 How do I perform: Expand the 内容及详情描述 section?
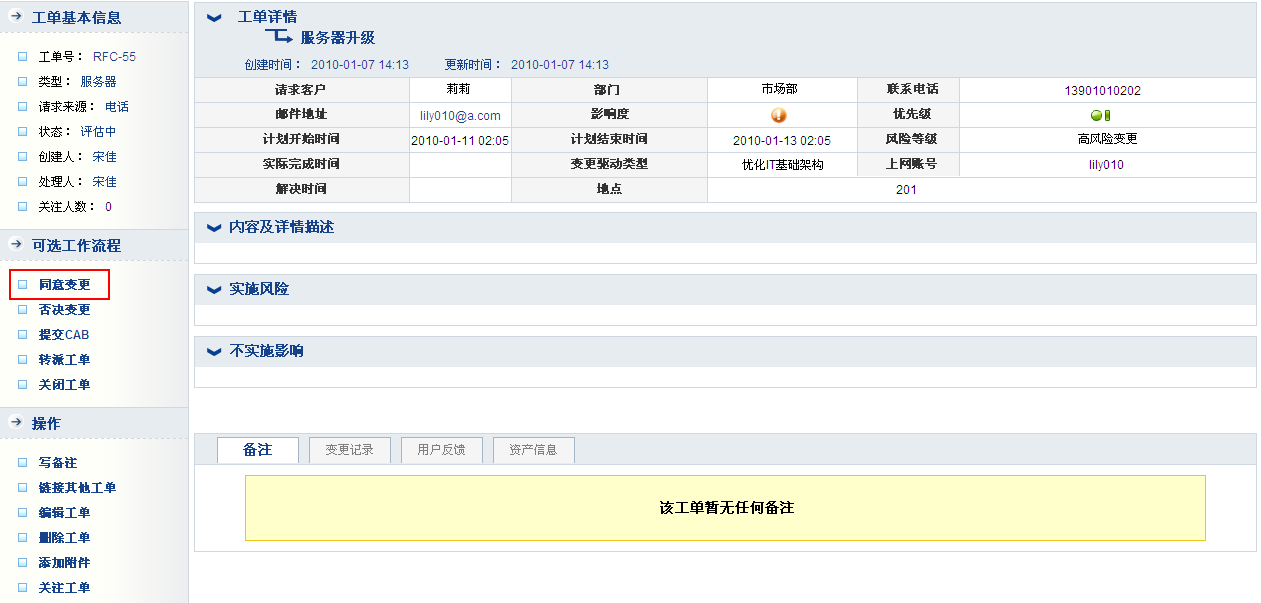coord(214,228)
